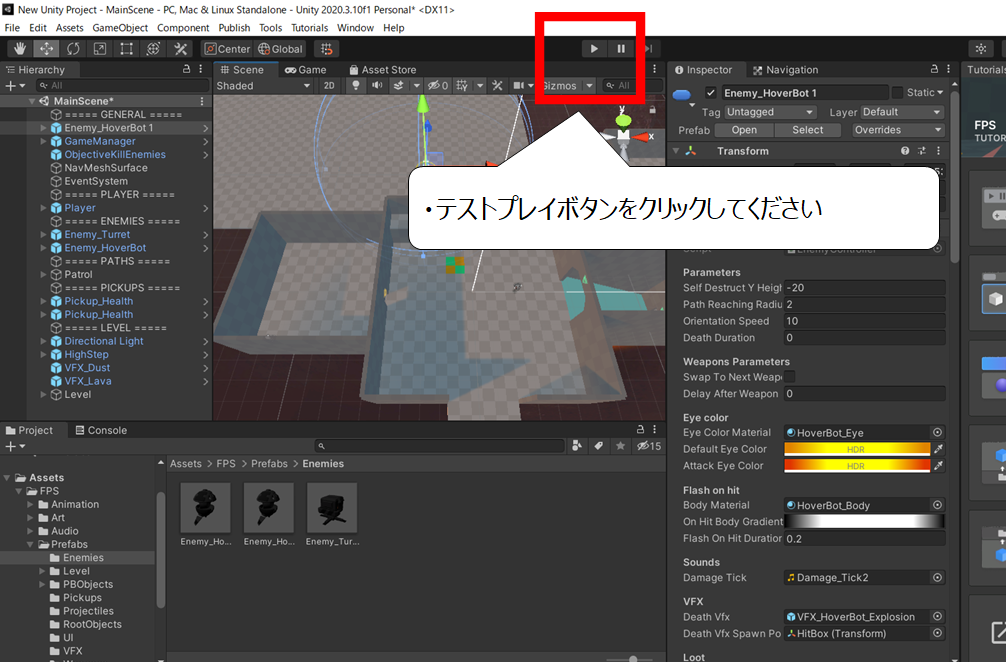
Task: Tick the Swap To Next Weapon checkbox
Action: [790, 377]
